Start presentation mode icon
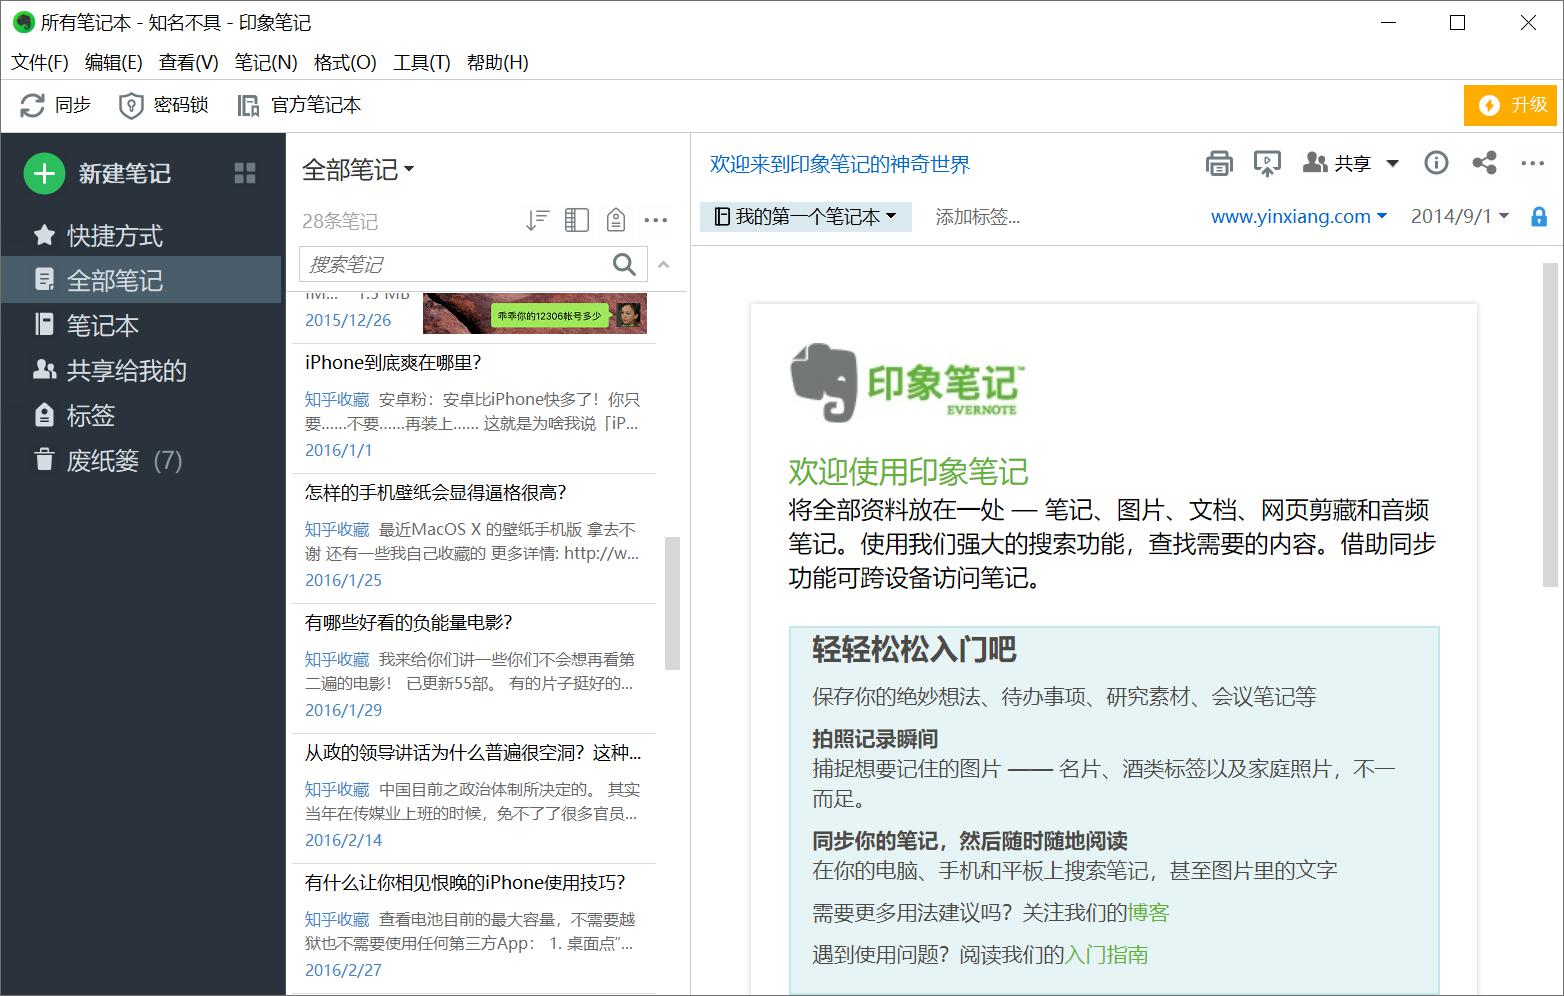1564x996 pixels. point(1267,163)
